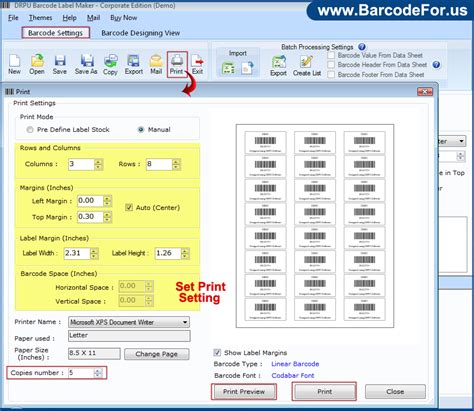Adjust the Rows spinner arrows
The width and height of the screenshot is (474, 411).
(176, 164)
